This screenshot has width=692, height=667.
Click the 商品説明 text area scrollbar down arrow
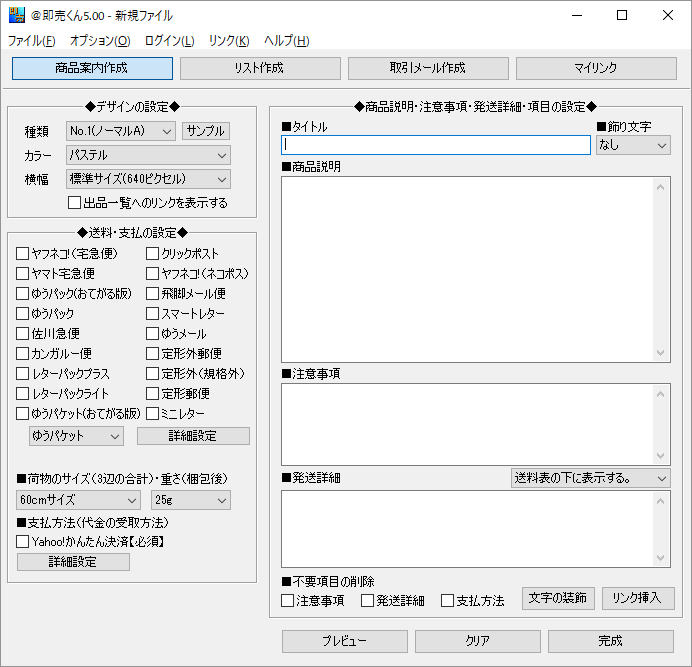tap(662, 353)
